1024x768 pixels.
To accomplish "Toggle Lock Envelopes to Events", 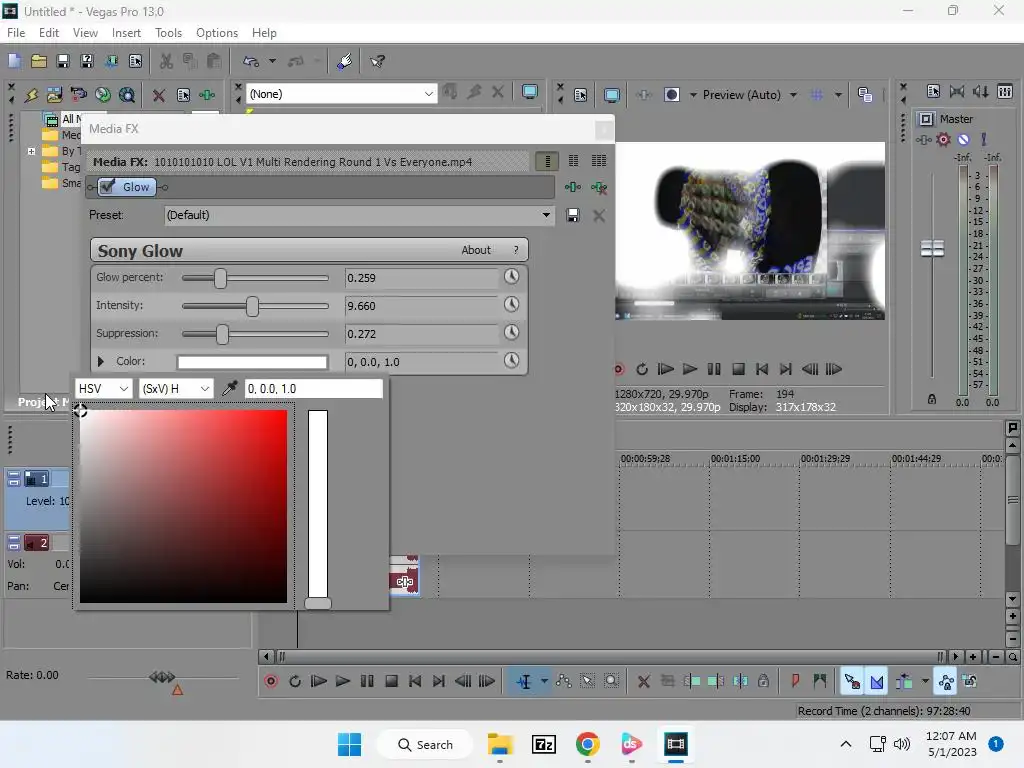I will pos(946,681).
